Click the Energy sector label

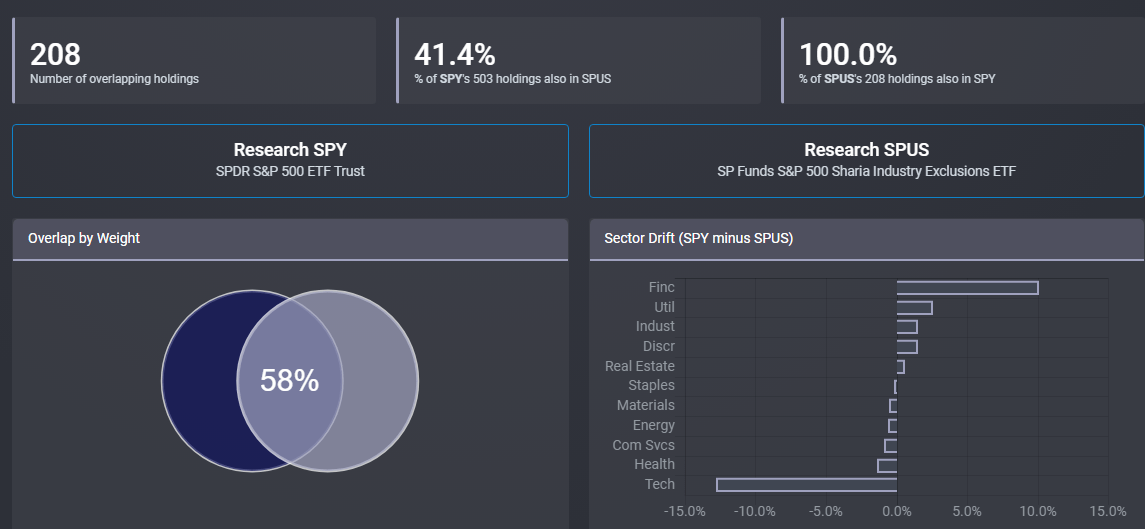(x=654, y=425)
